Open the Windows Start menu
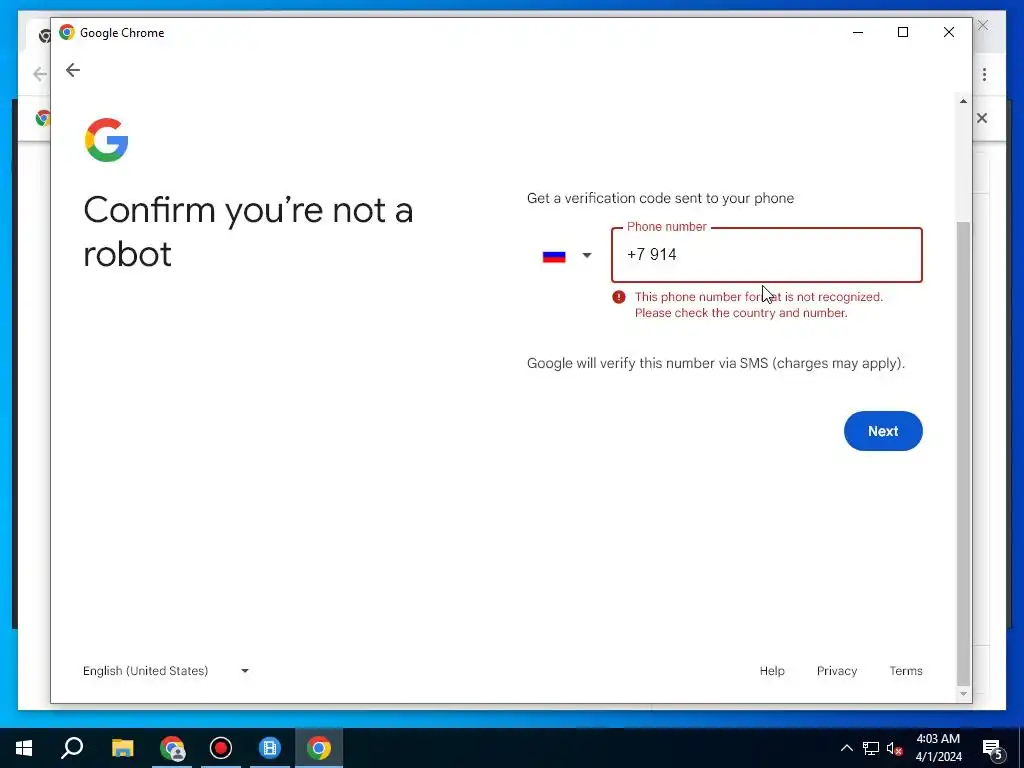The image size is (1024, 768). pos(24,748)
